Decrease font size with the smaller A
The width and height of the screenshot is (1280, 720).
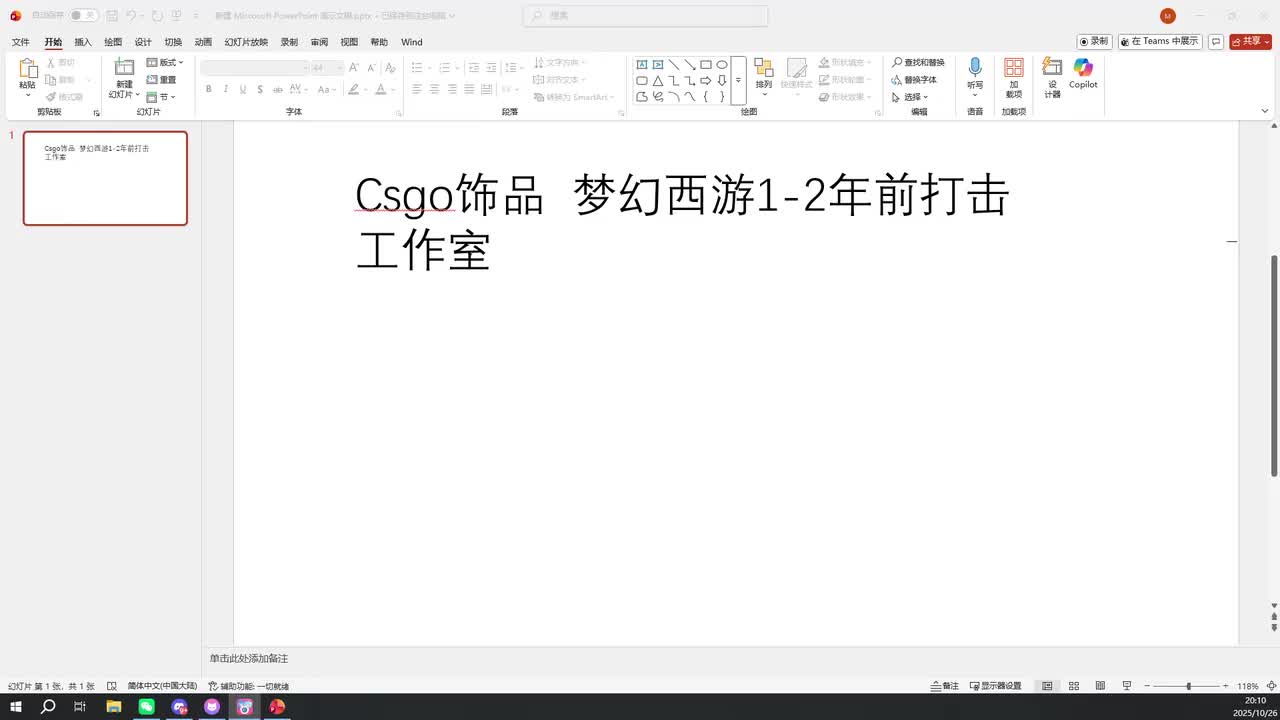369,68
